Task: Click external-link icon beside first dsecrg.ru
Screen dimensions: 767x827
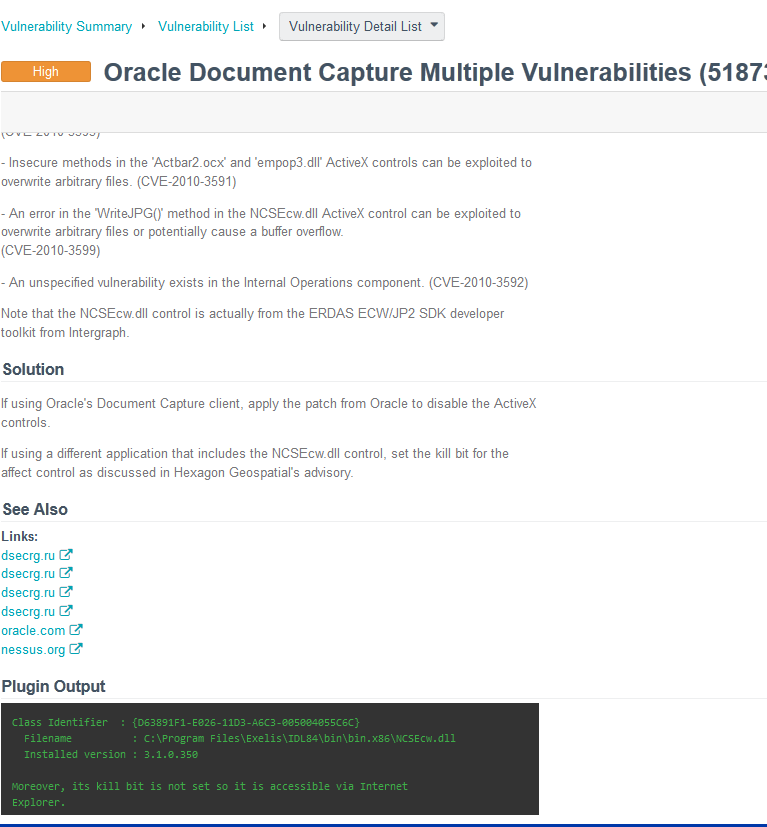Action: tap(66, 554)
